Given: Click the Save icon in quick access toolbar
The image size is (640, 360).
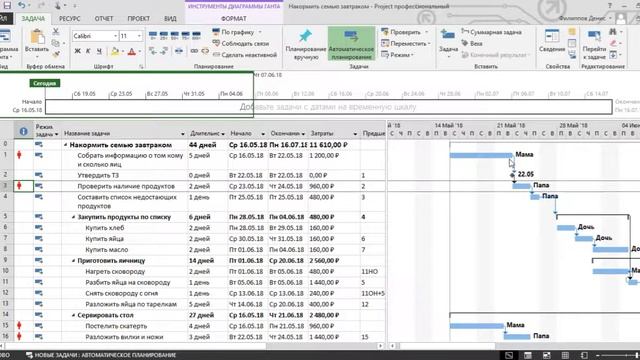Looking at the screenshot, I should click(x=7, y=5).
